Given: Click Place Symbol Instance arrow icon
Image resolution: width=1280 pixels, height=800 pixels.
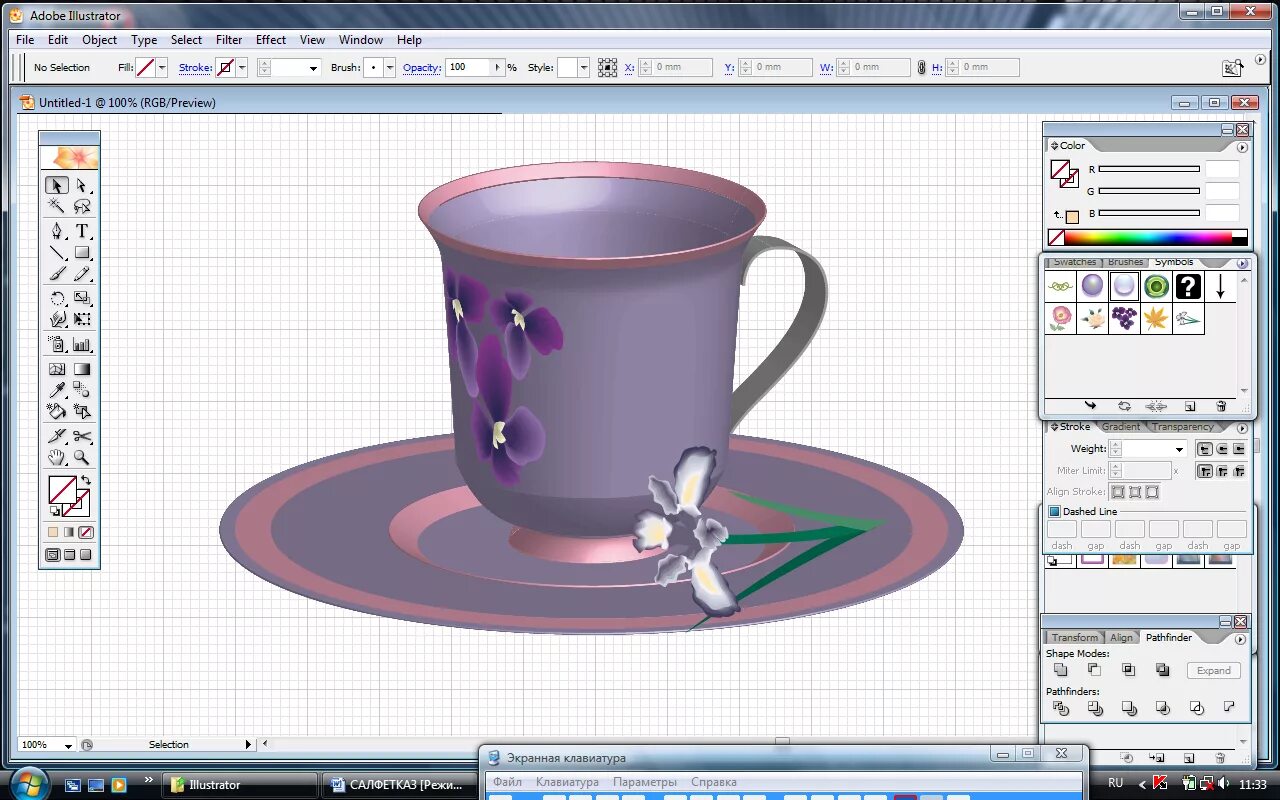Looking at the screenshot, I should pos(1090,407).
